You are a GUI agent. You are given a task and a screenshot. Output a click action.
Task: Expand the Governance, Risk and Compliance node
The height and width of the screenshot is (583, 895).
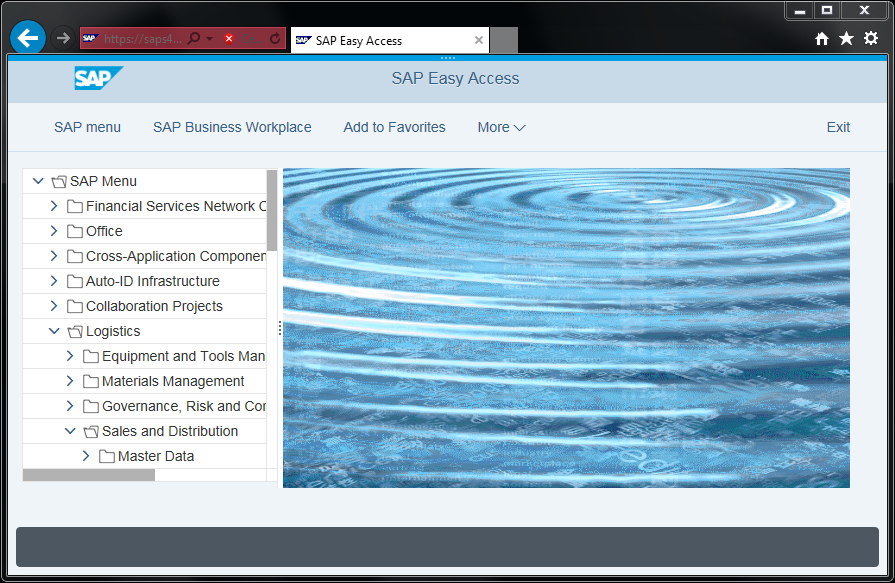coord(70,406)
